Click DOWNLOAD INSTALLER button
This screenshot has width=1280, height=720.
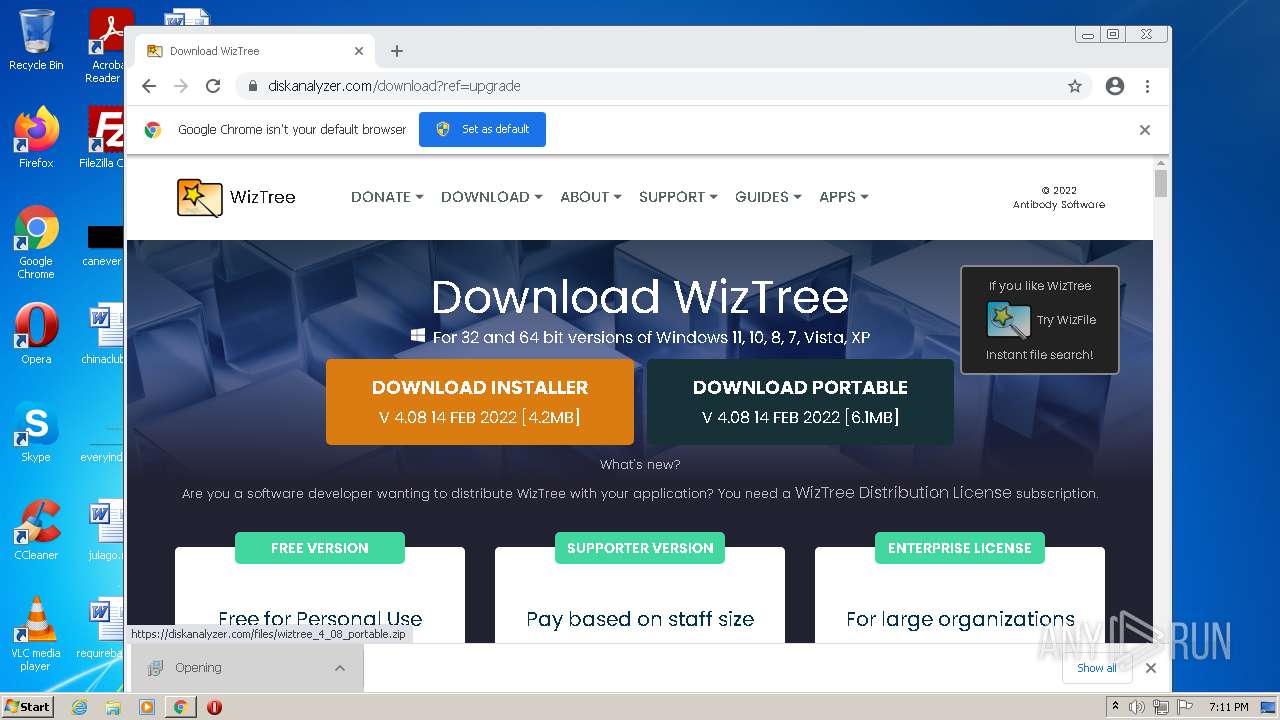pos(480,402)
